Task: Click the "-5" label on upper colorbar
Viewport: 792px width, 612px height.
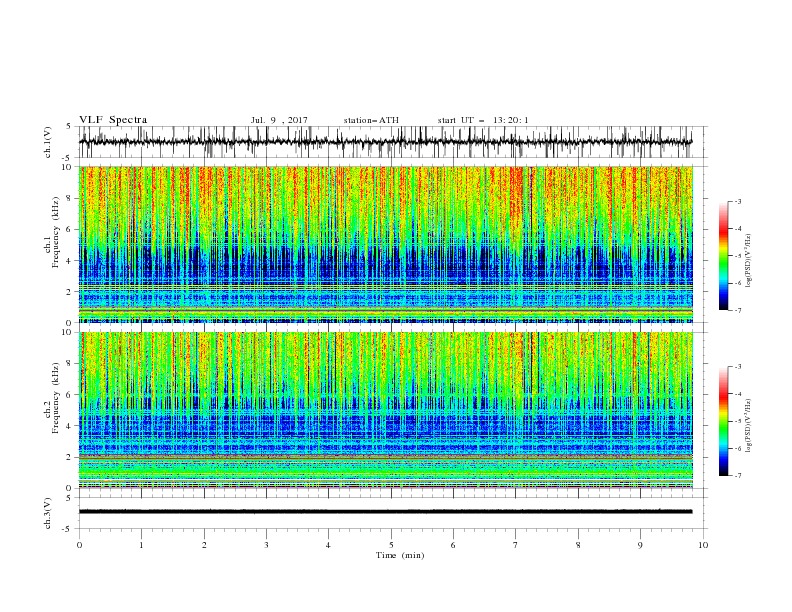Action: pyautogui.click(x=738, y=256)
